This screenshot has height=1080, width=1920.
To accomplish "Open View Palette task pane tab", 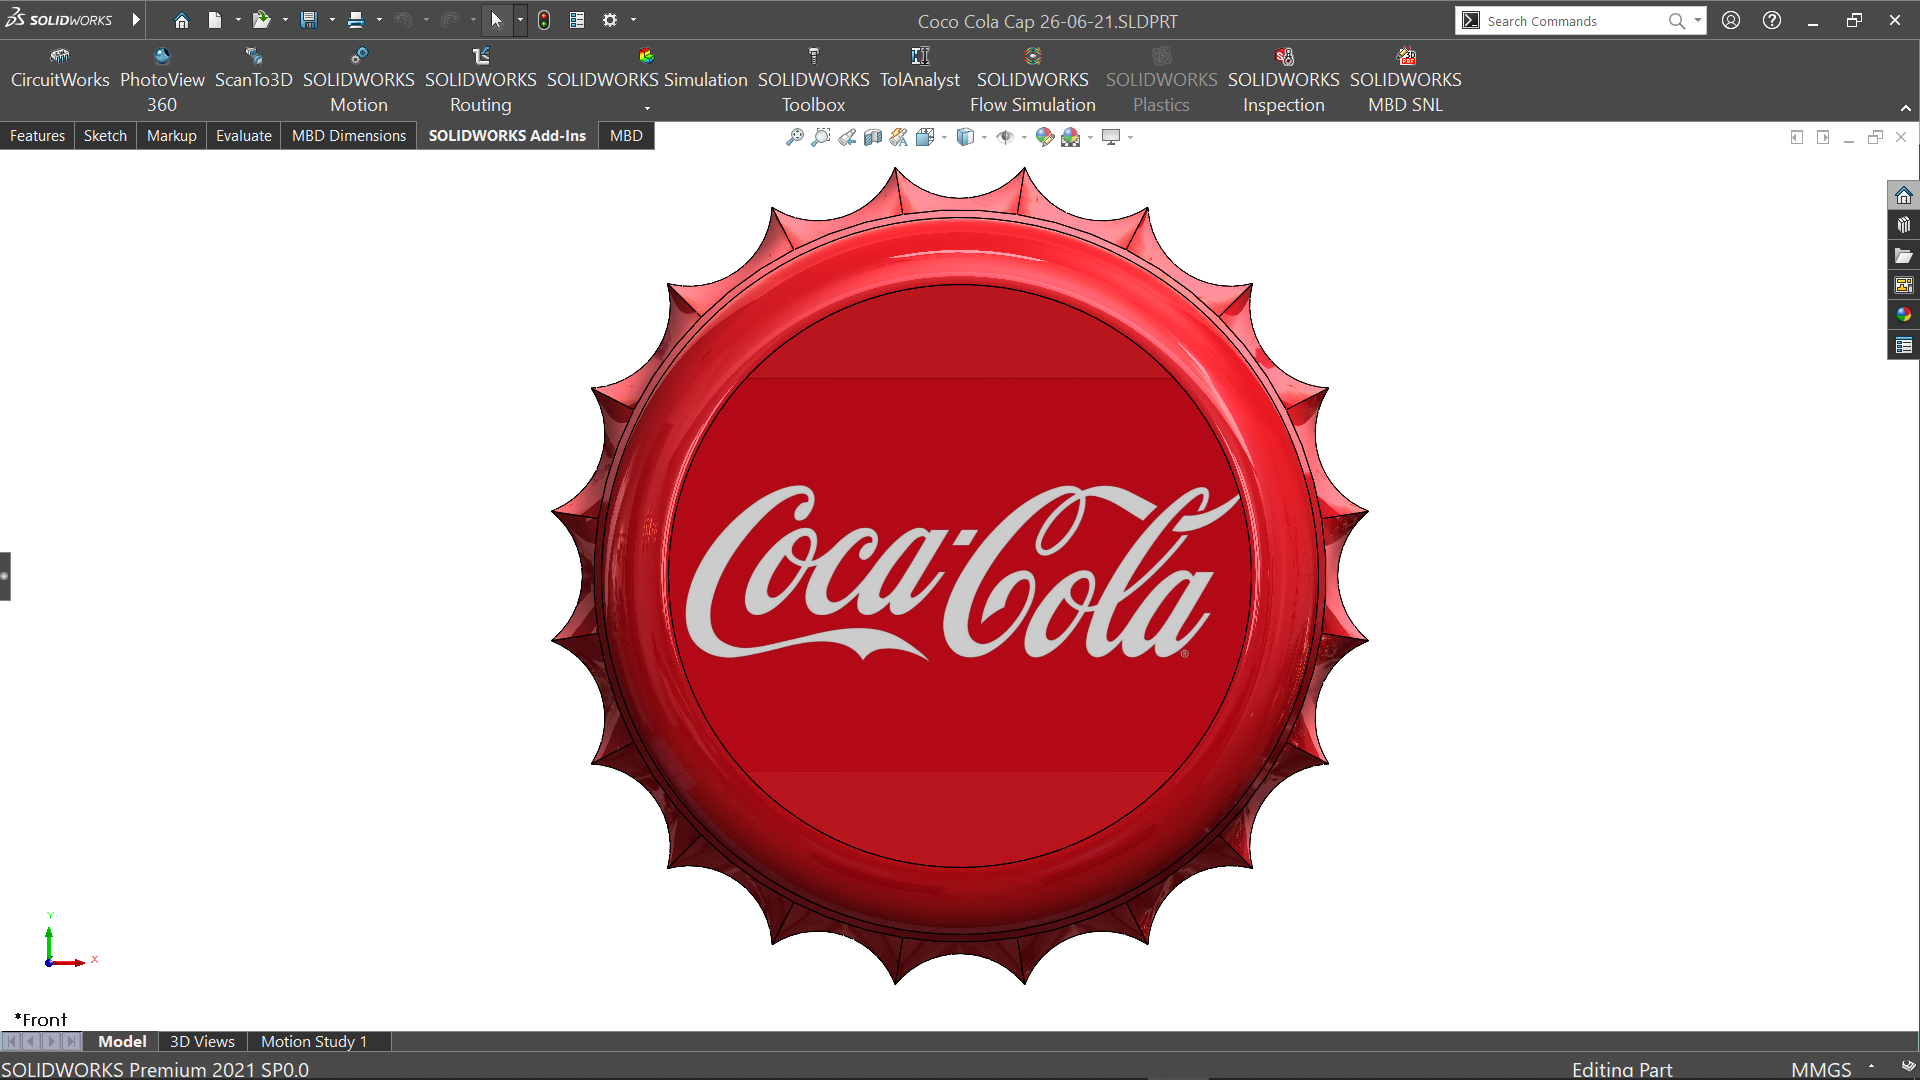I will pos(1904,285).
